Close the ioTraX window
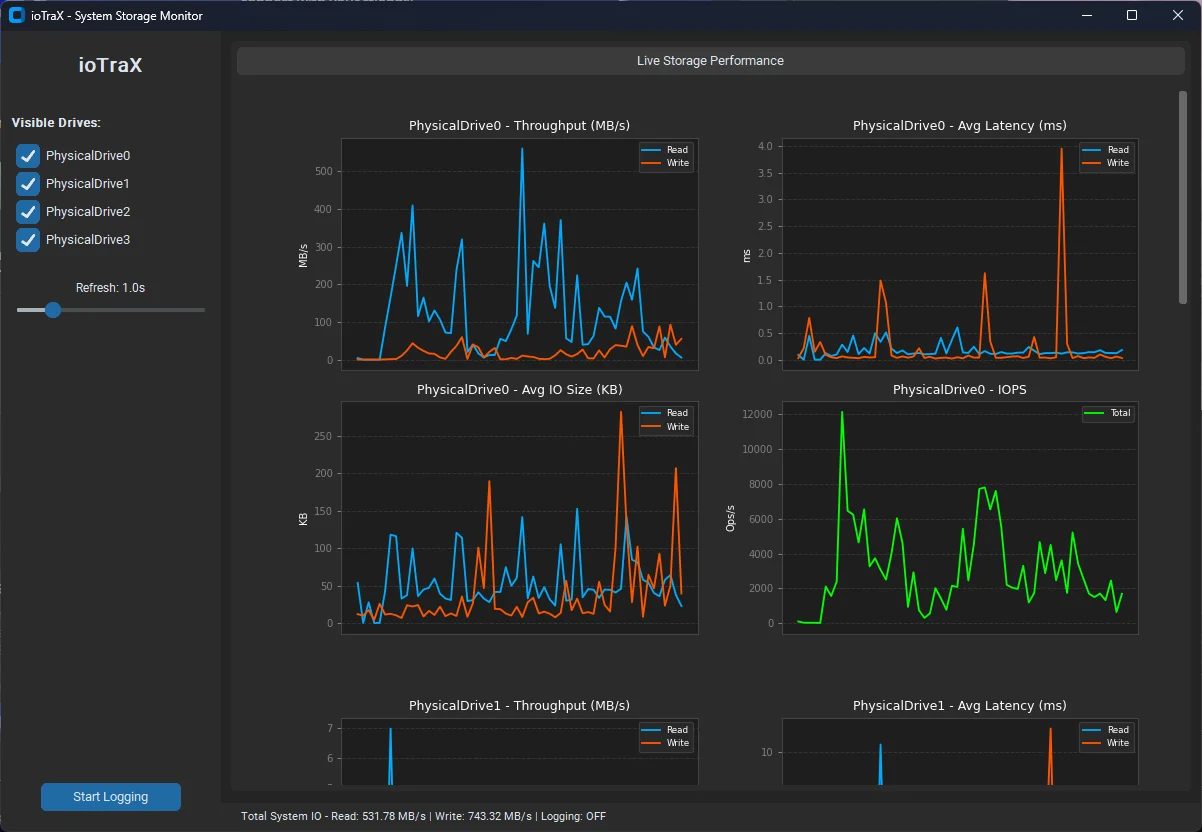The width and height of the screenshot is (1202, 832). 1178,15
